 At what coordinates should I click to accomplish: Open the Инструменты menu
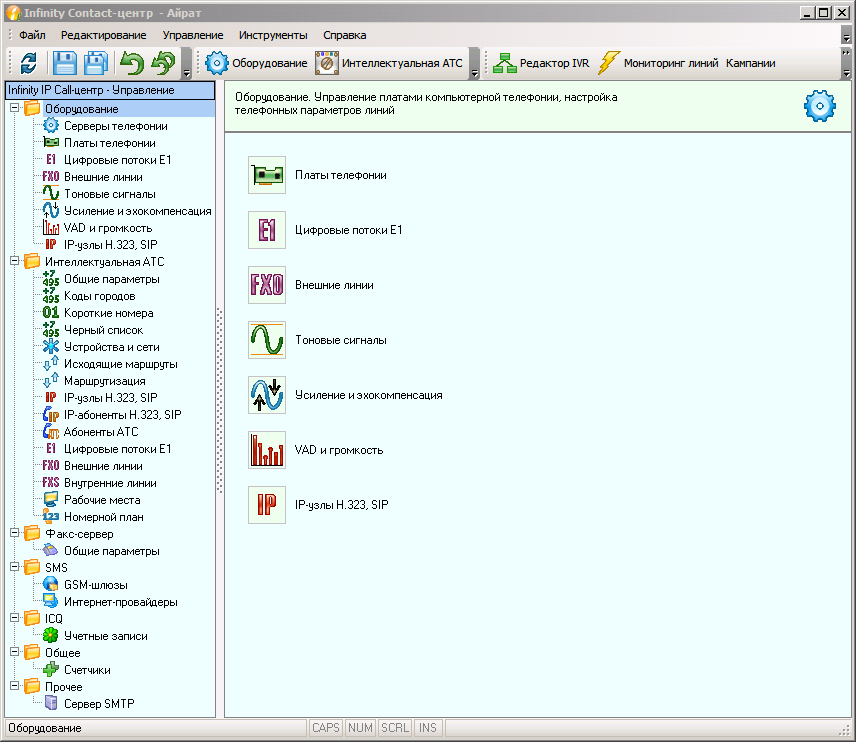273,35
